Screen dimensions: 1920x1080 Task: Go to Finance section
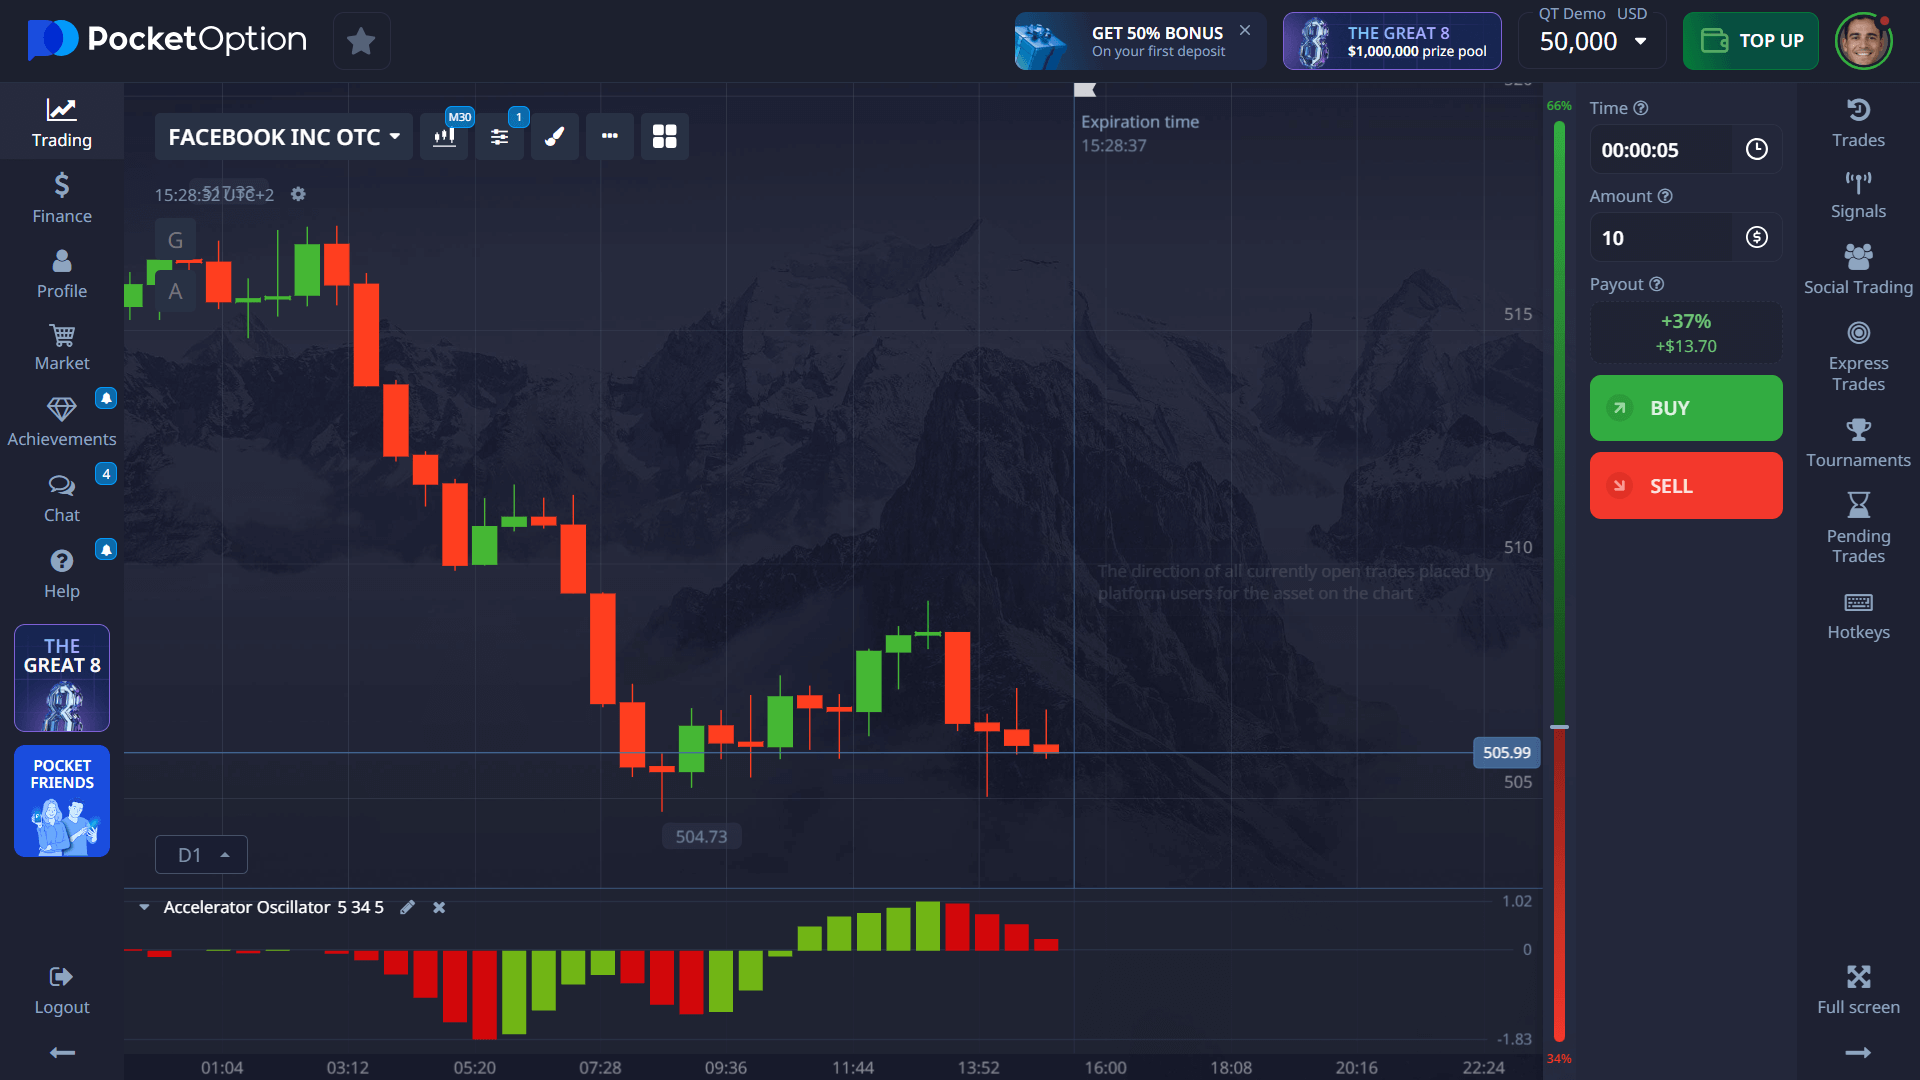[62, 198]
